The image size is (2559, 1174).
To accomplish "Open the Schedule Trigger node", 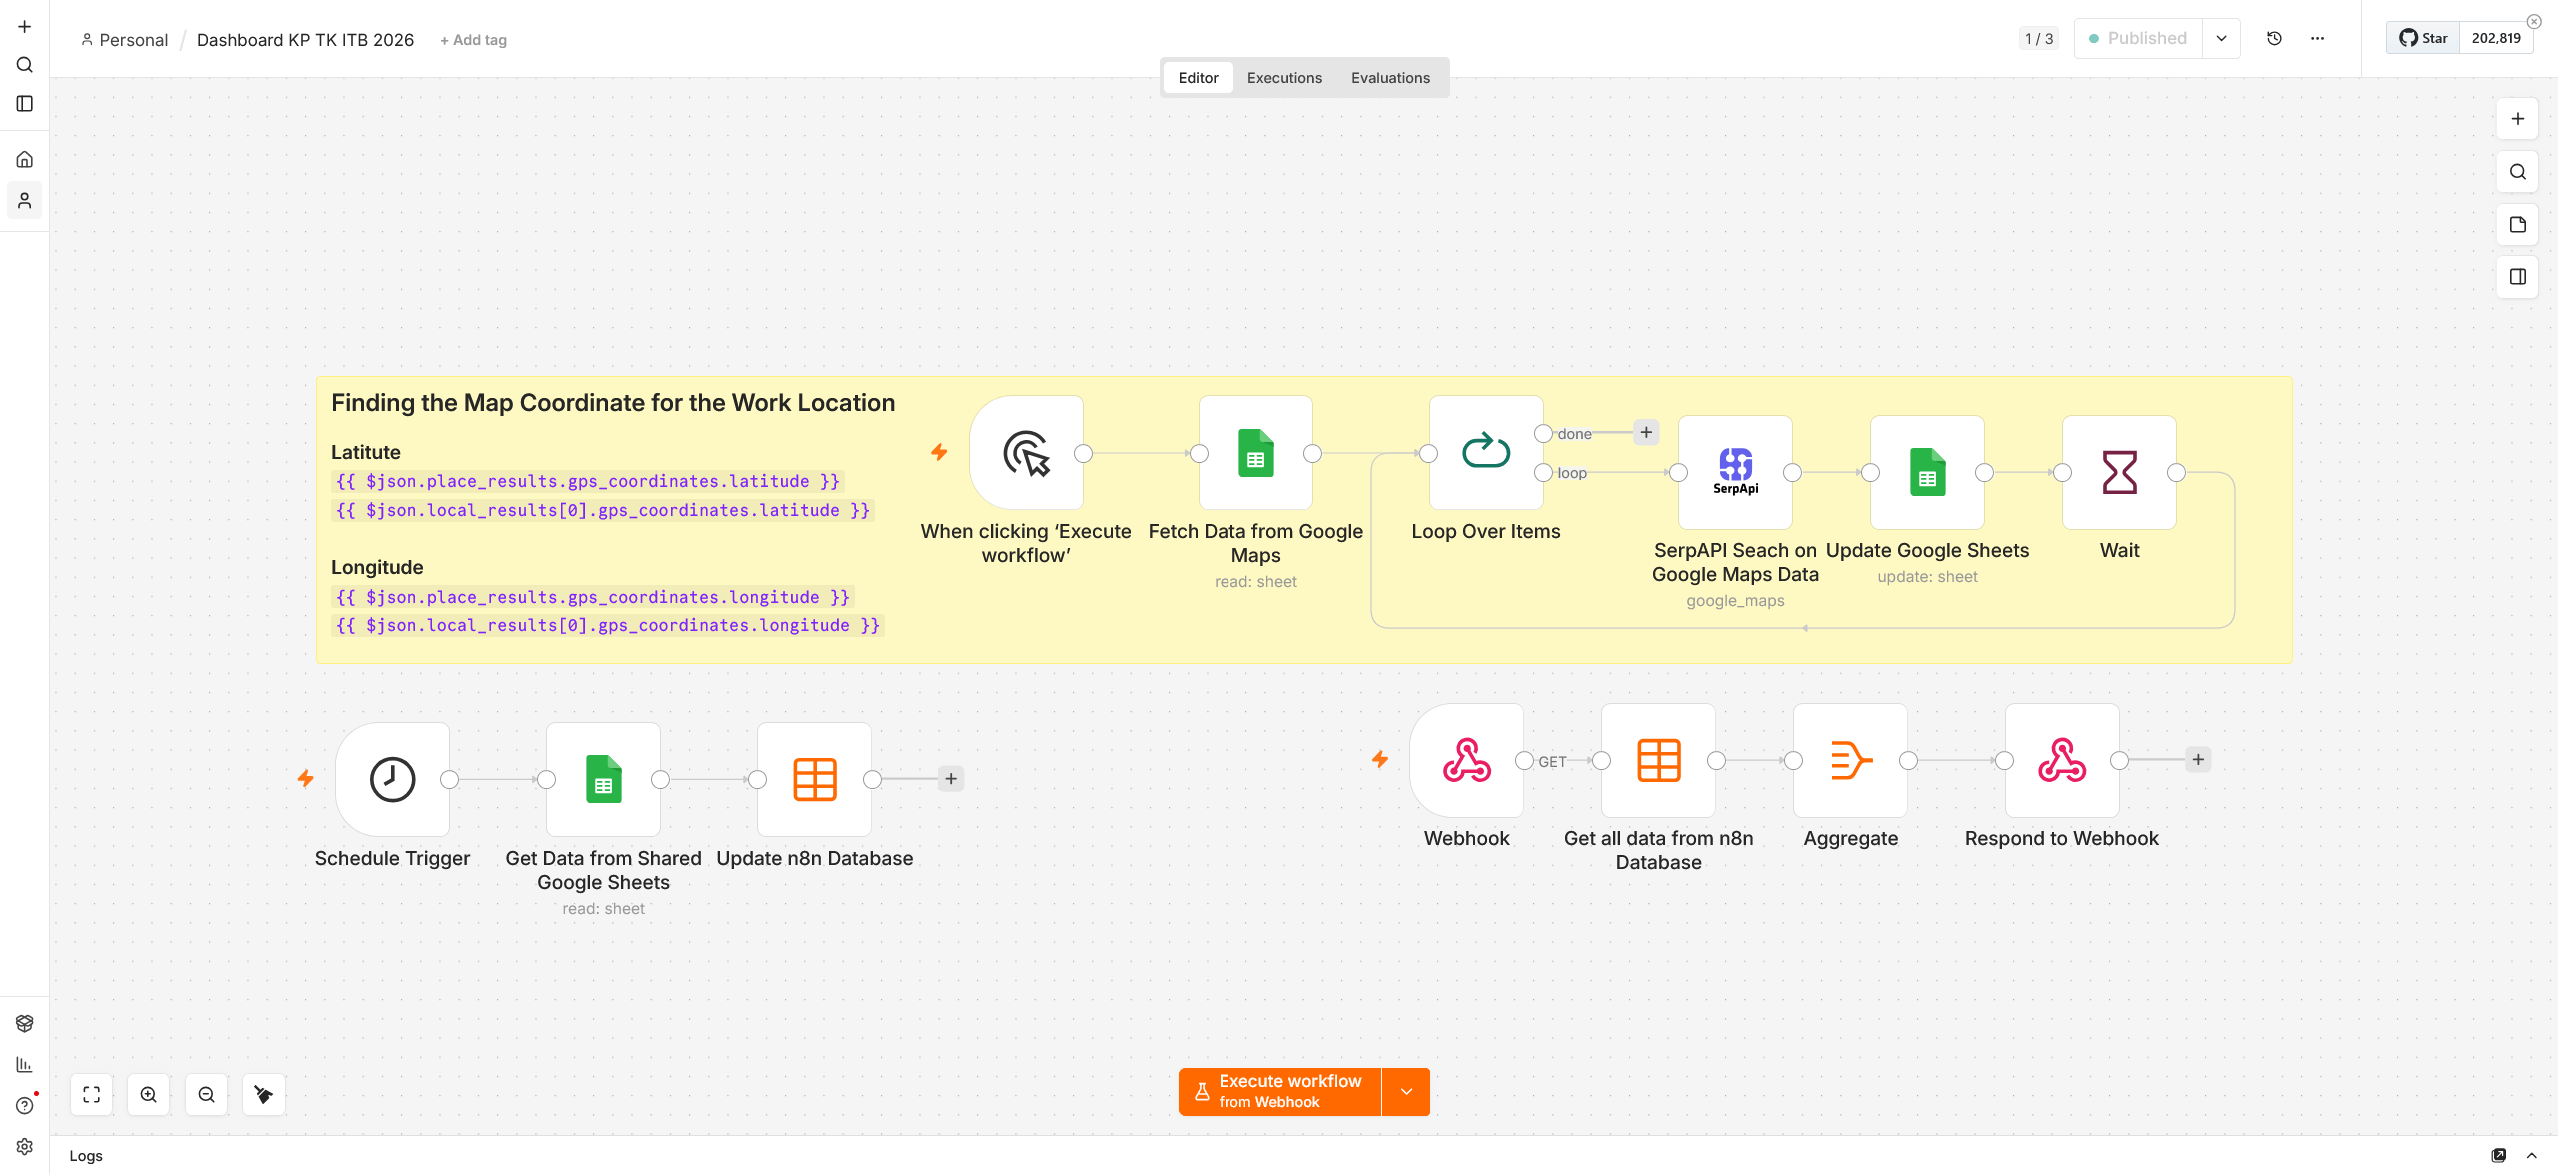I will click(392, 779).
